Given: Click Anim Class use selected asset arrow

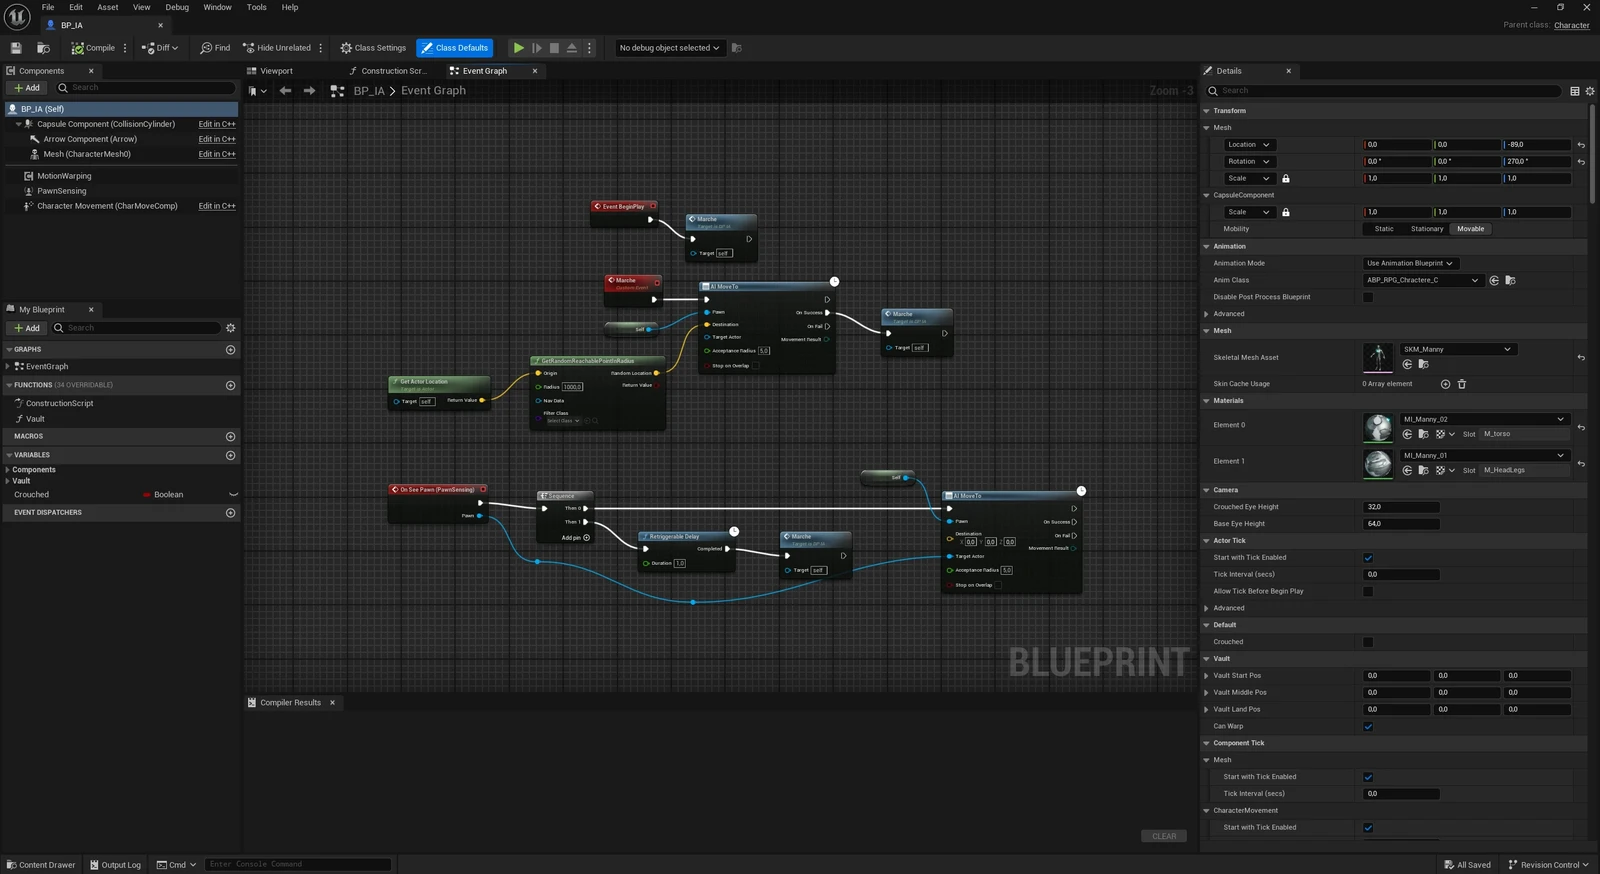Looking at the screenshot, I should [1494, 281].
